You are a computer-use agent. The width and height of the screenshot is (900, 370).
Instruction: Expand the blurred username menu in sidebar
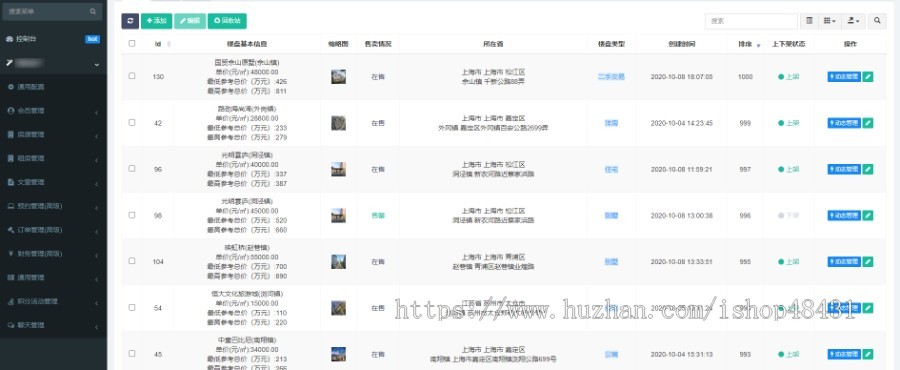click(53, 63)
